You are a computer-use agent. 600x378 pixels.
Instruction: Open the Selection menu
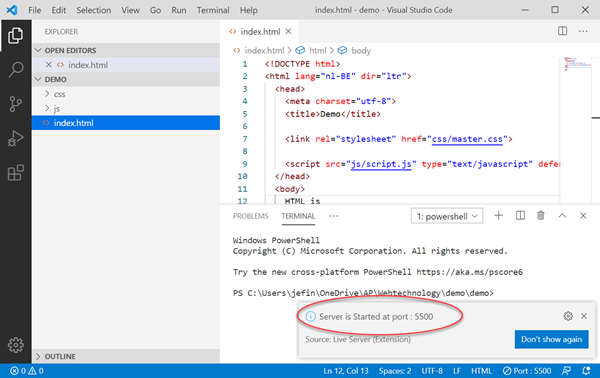tap(93, 10)
